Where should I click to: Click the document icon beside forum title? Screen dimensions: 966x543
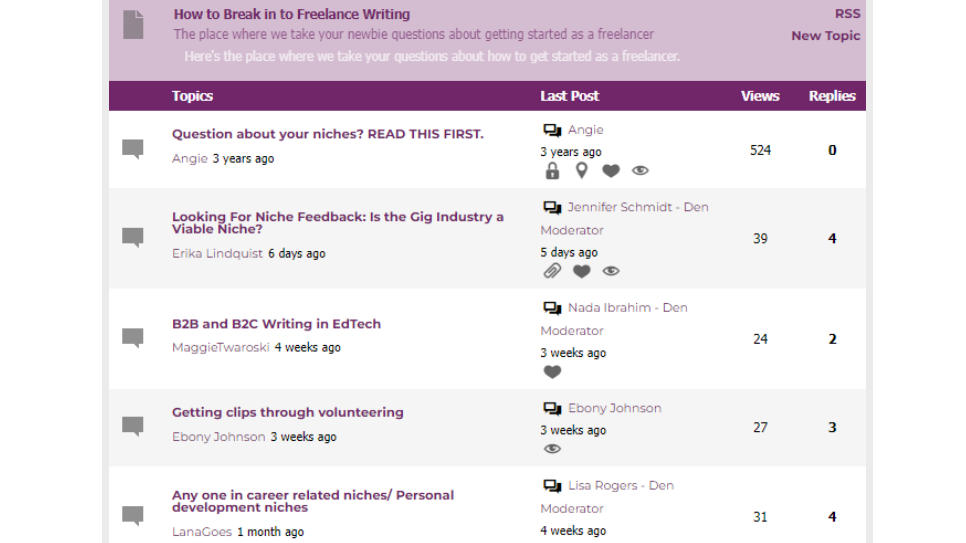tap(133, 24)
